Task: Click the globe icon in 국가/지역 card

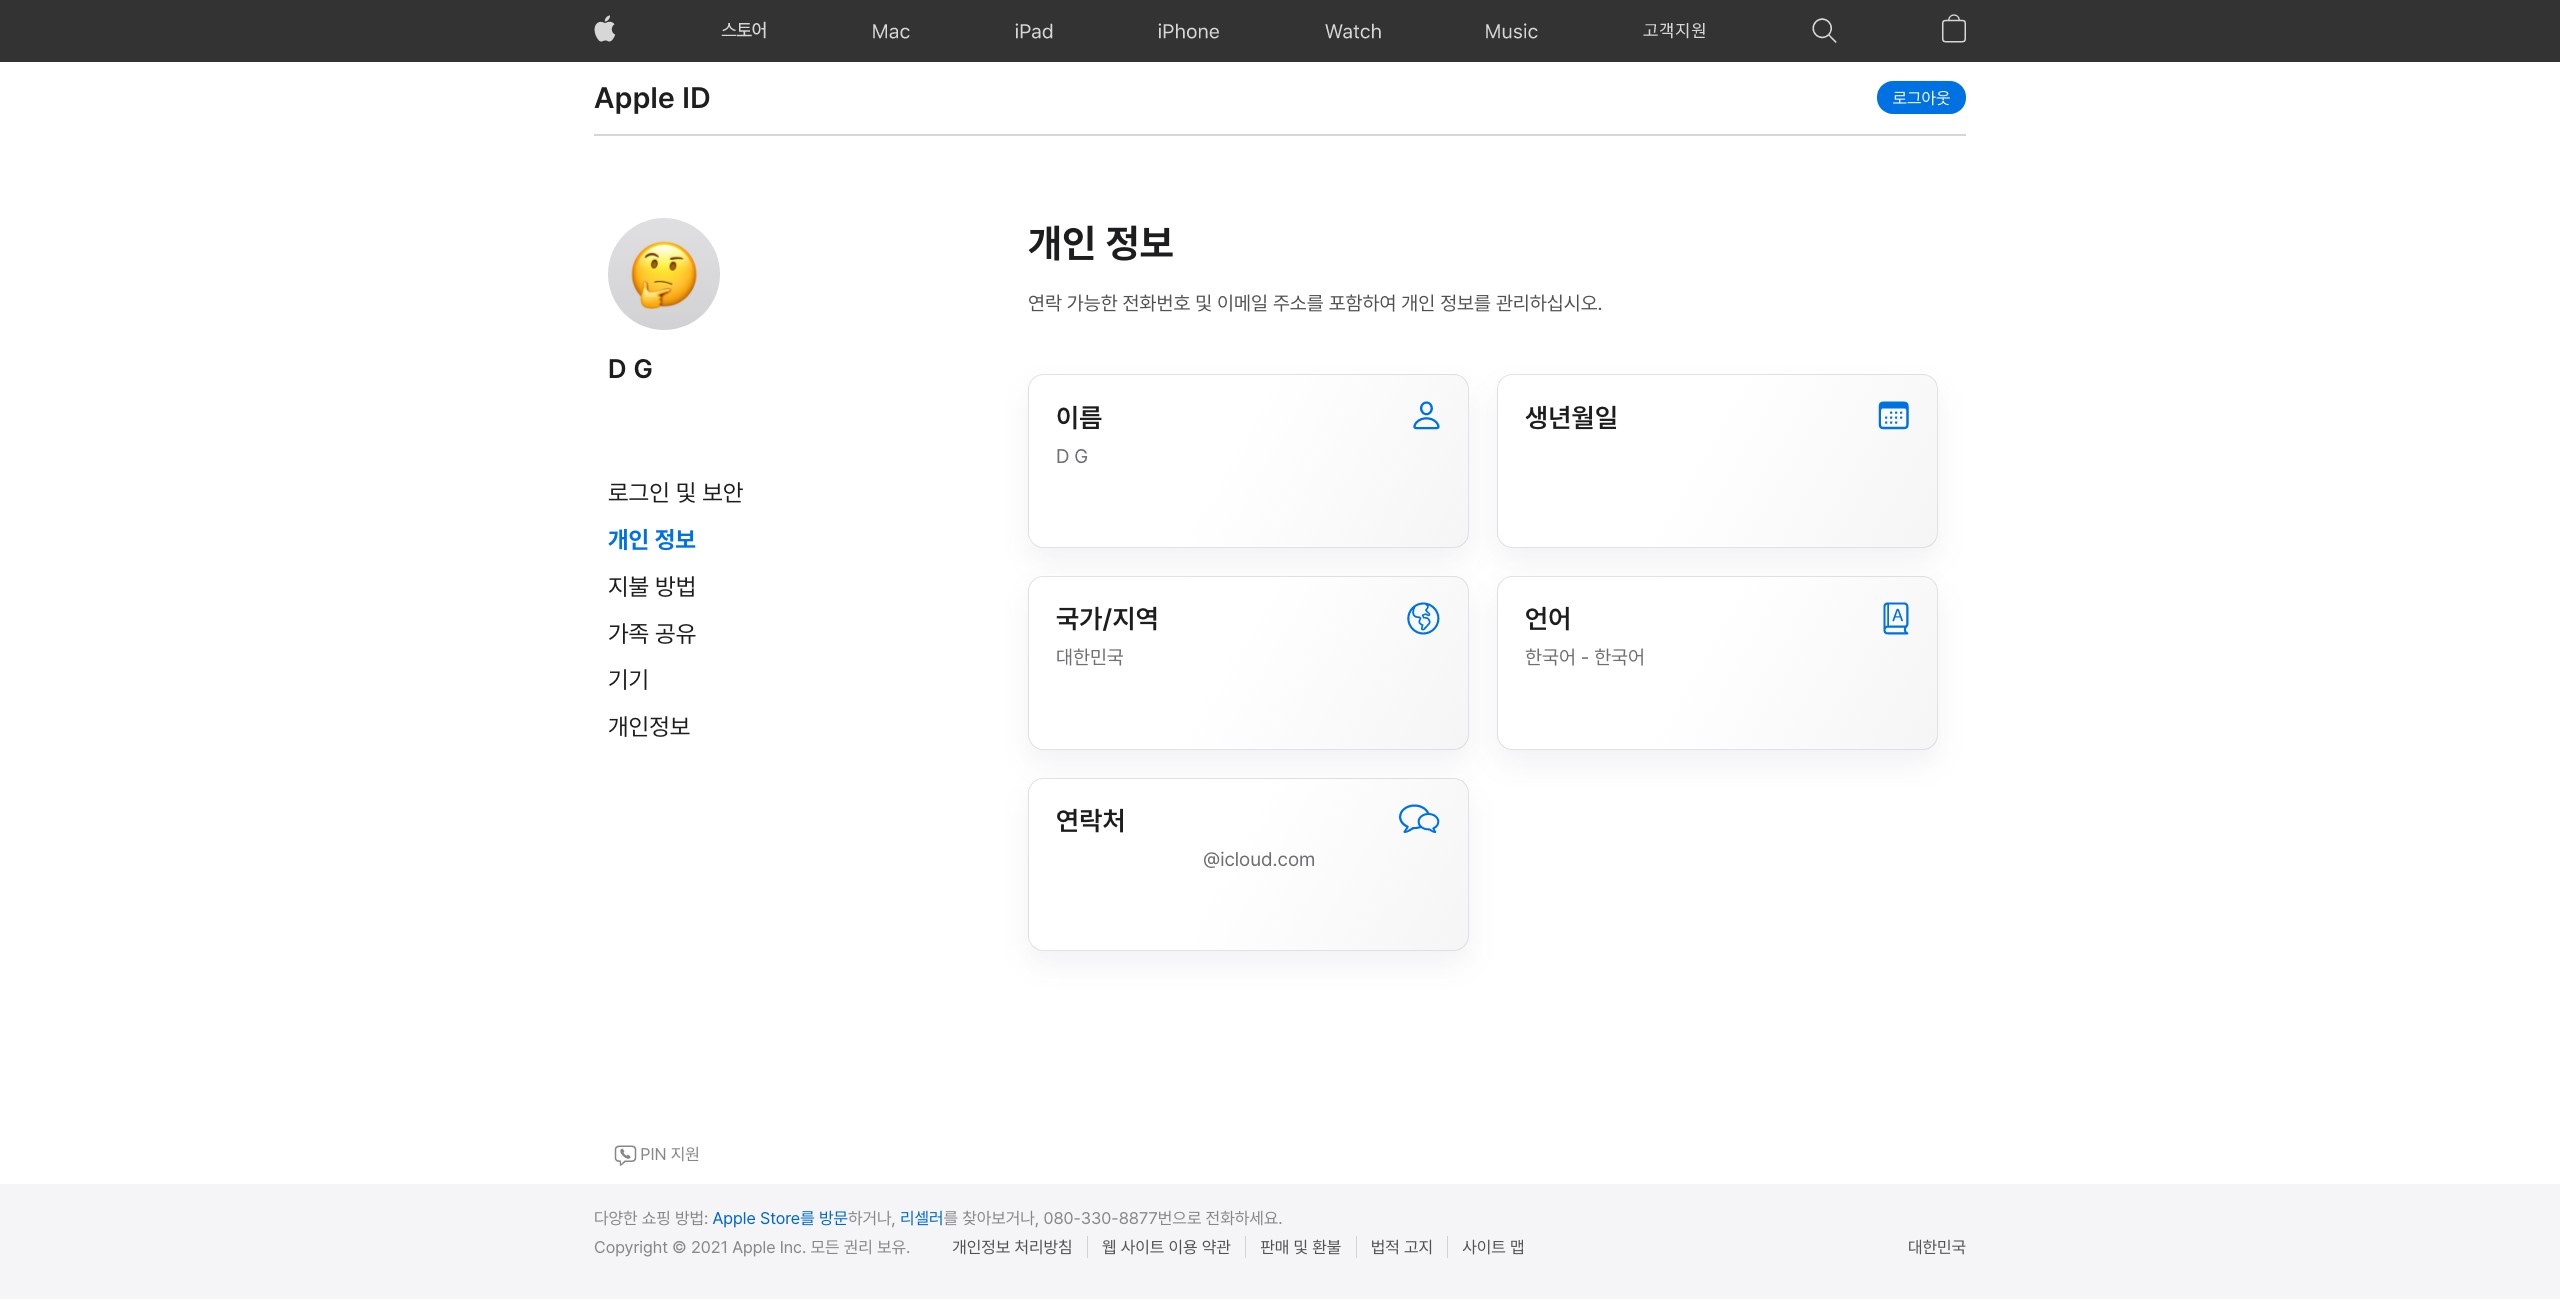Action: point(1423,619)
